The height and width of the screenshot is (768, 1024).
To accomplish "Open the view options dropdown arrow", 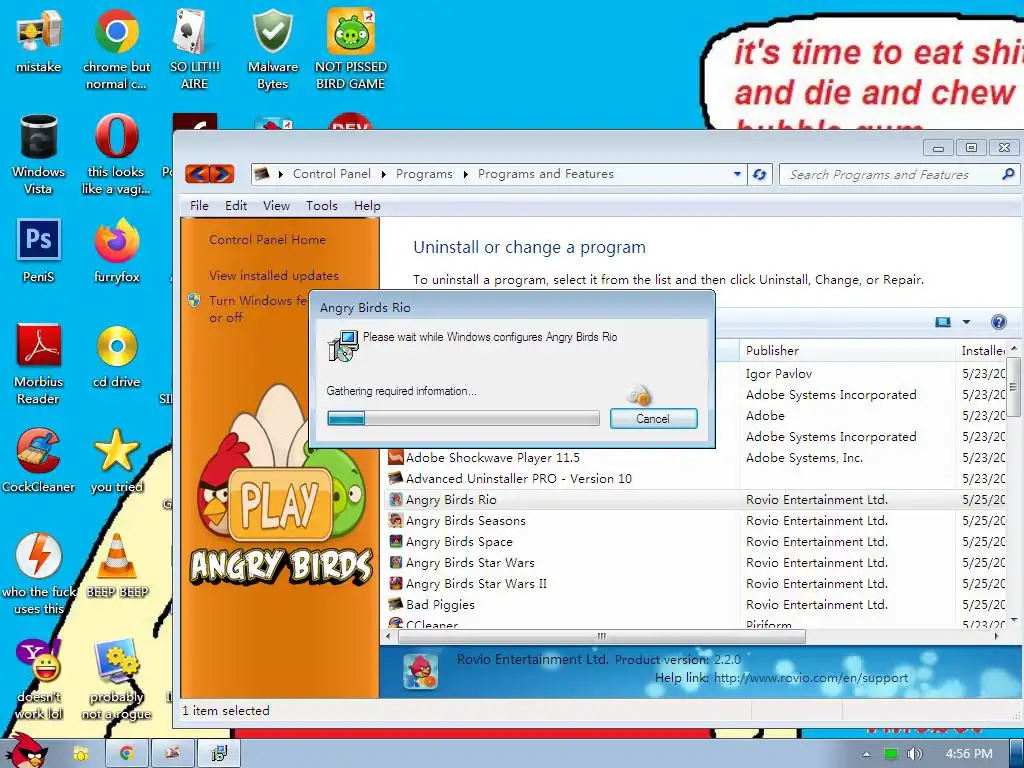I will coord(967,322).
